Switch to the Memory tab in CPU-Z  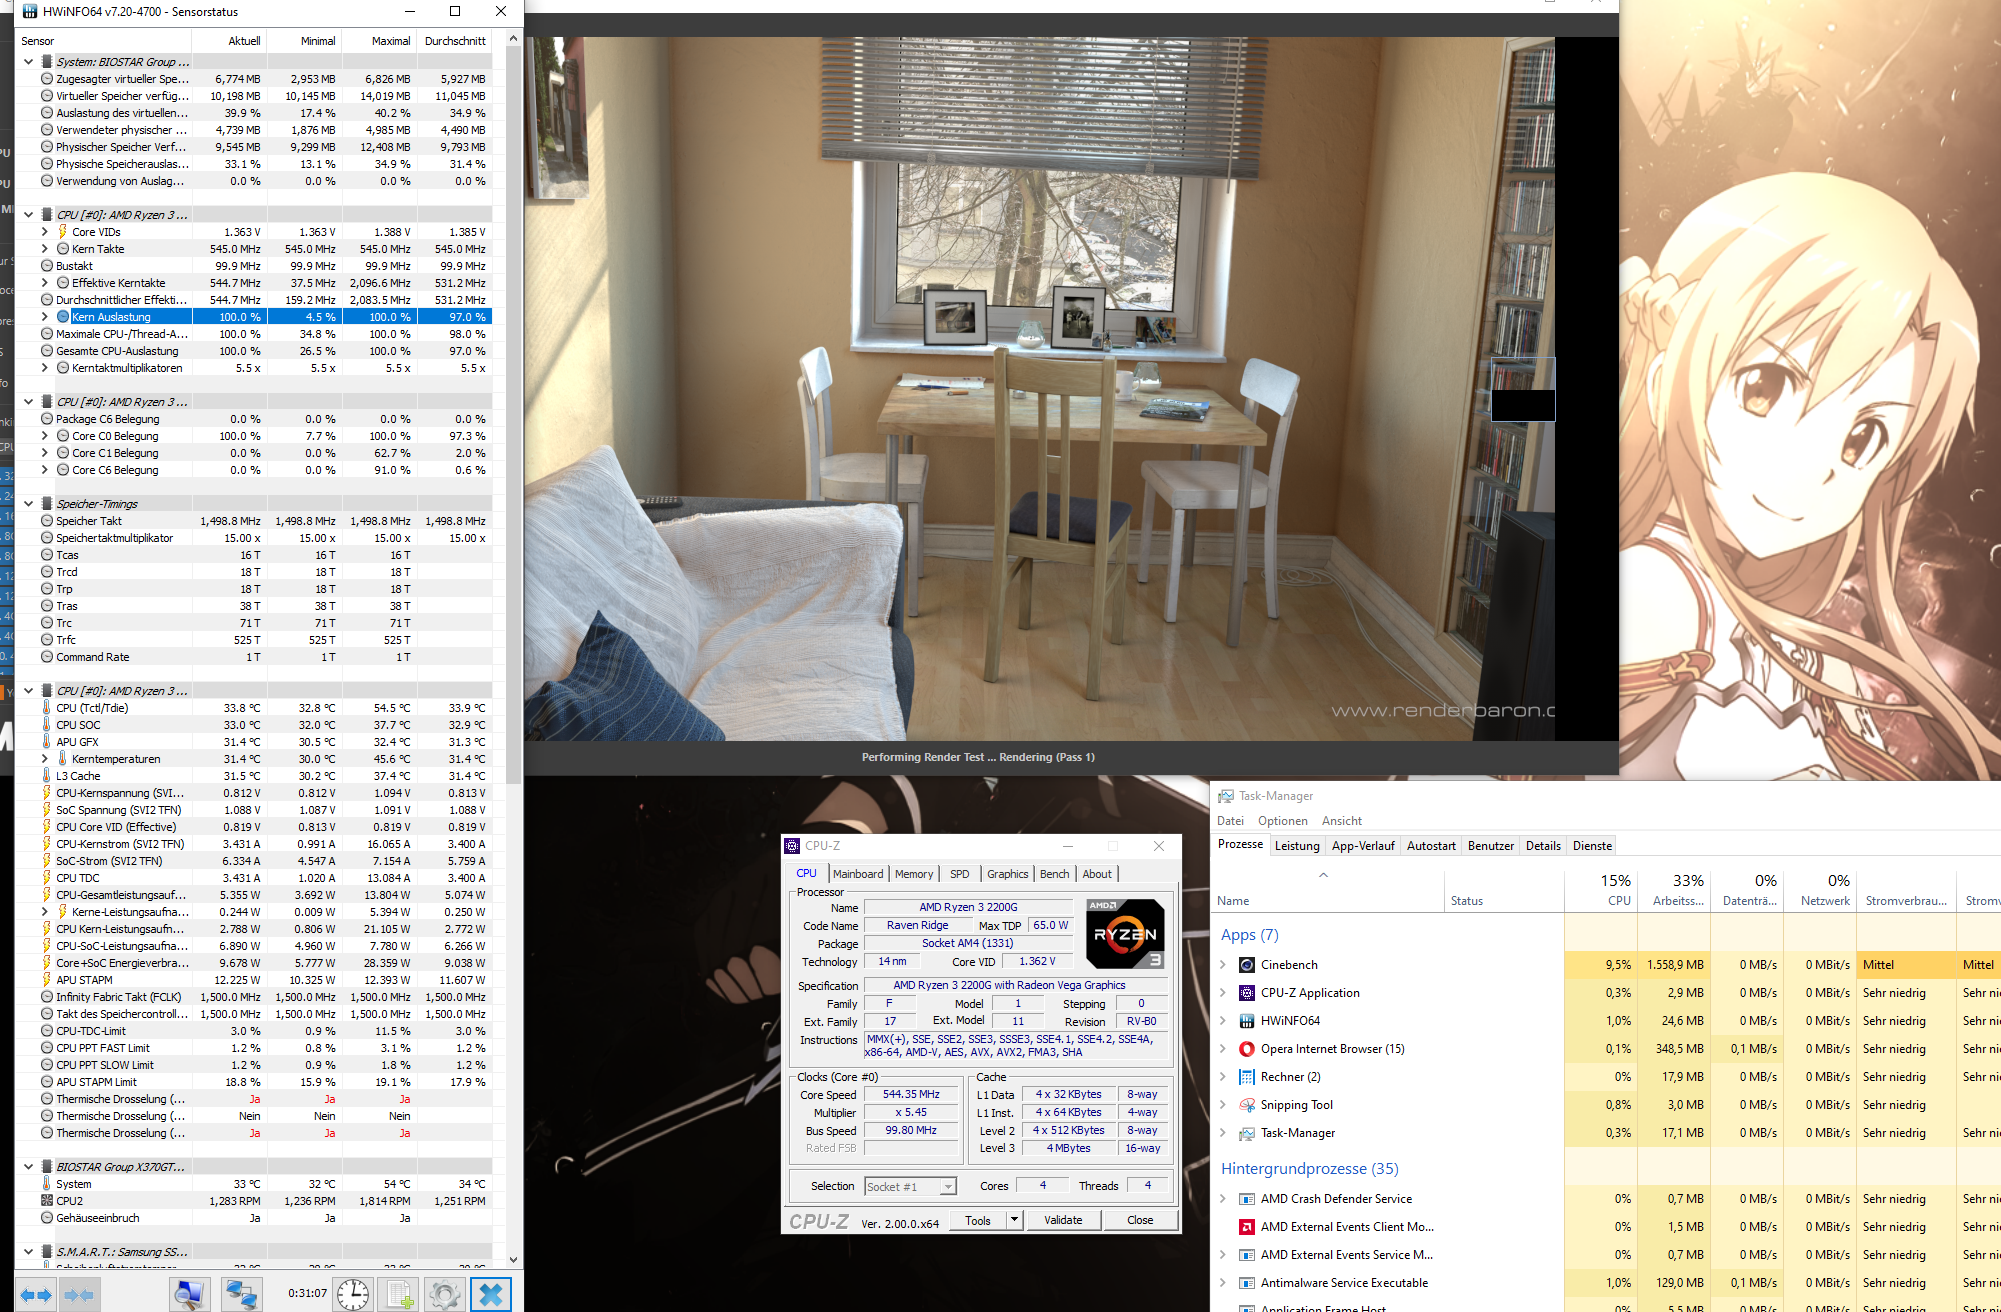tap(913, 873)
